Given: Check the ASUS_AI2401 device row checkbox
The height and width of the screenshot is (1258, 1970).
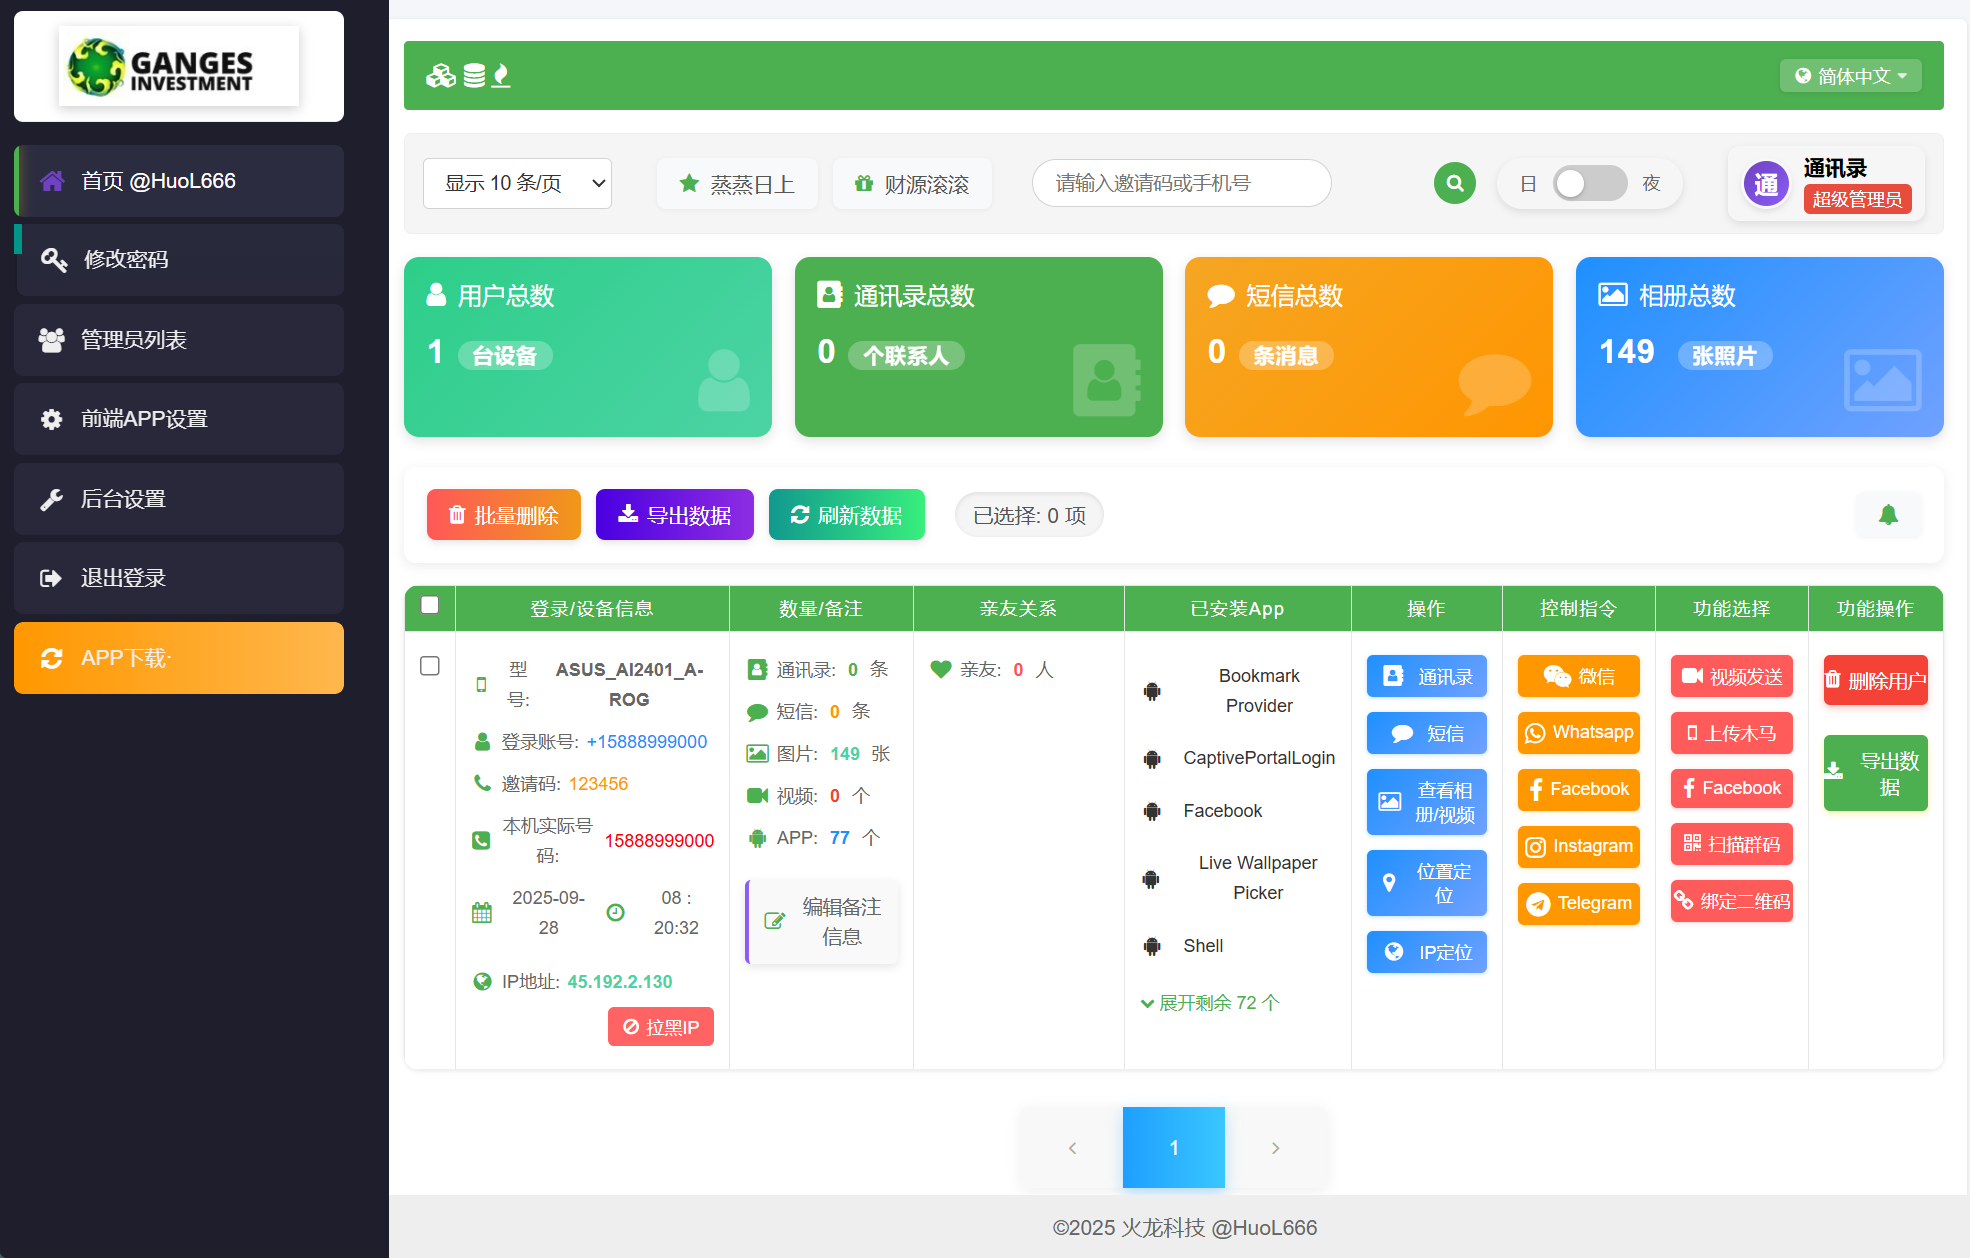Looking at the screenshot, I should point(430,666).
